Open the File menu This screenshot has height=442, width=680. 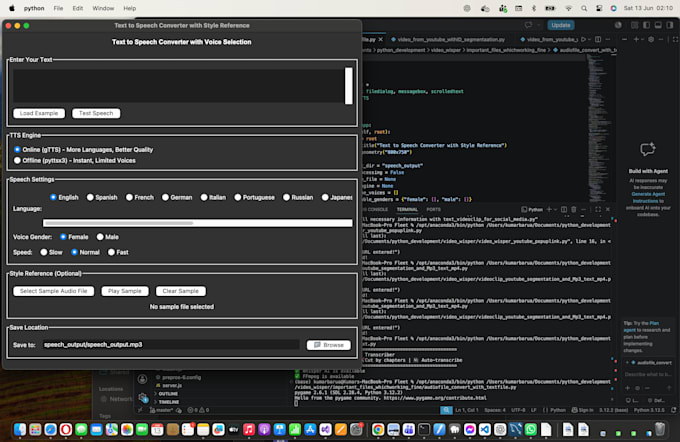click(x=58, y=8)
